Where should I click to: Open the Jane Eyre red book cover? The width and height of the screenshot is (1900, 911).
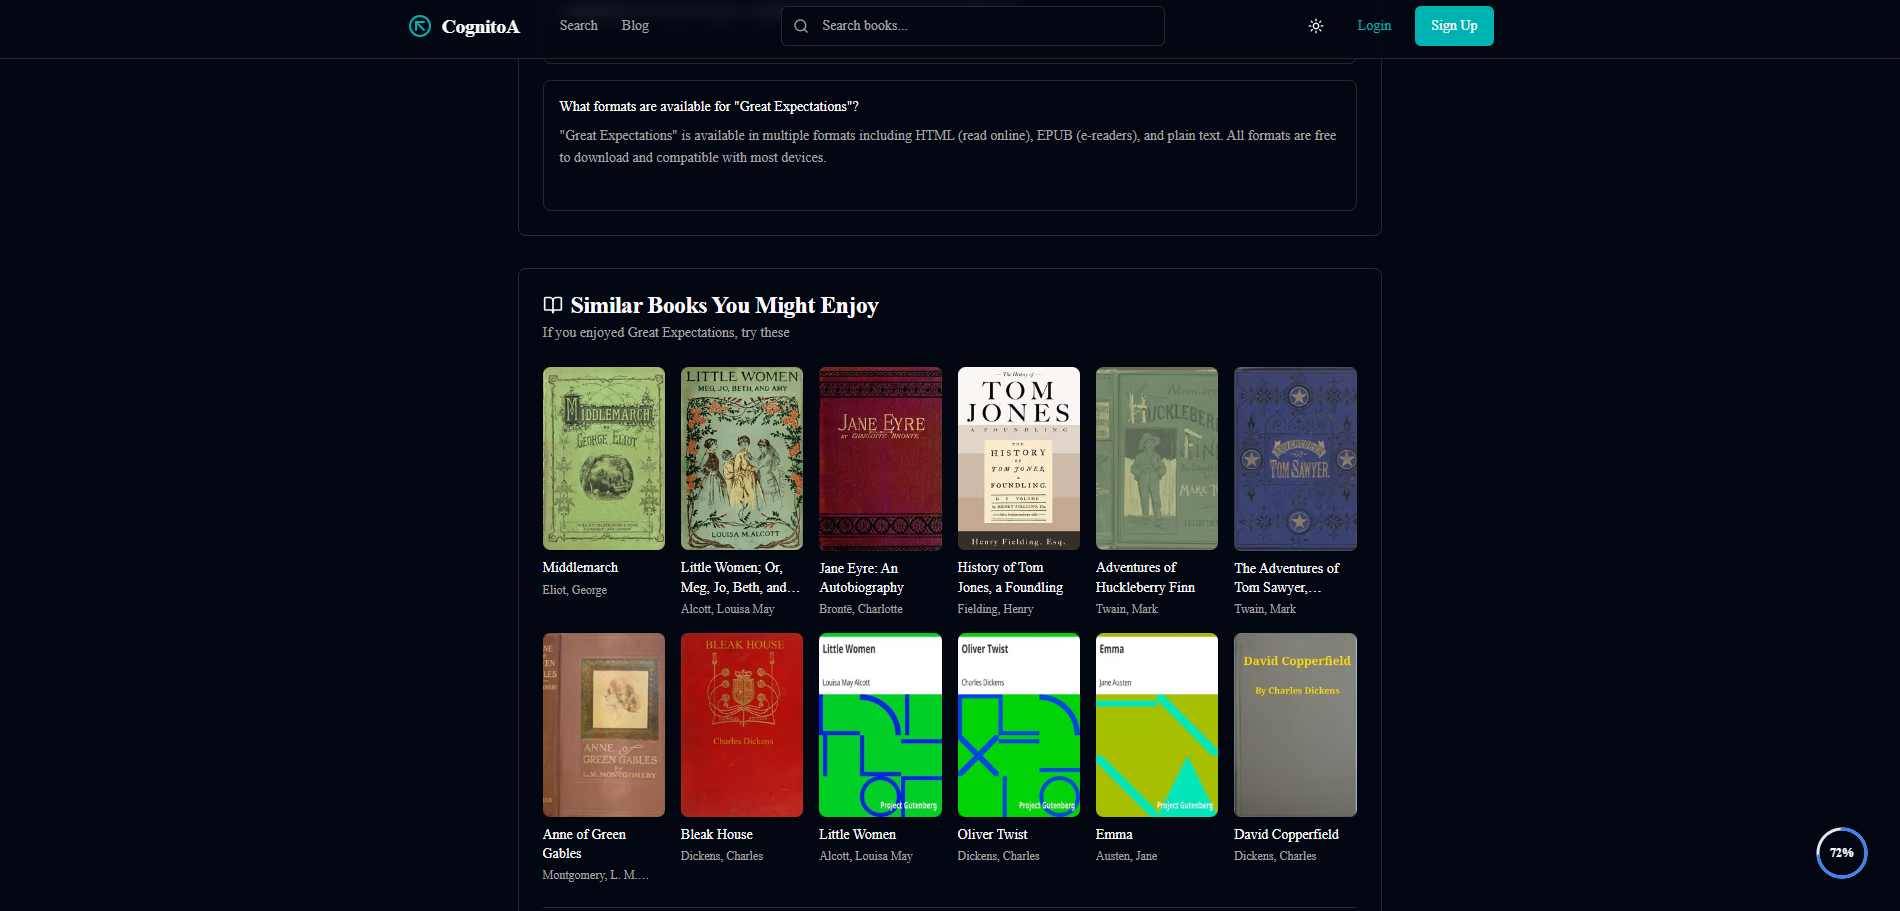click(880, 458)
